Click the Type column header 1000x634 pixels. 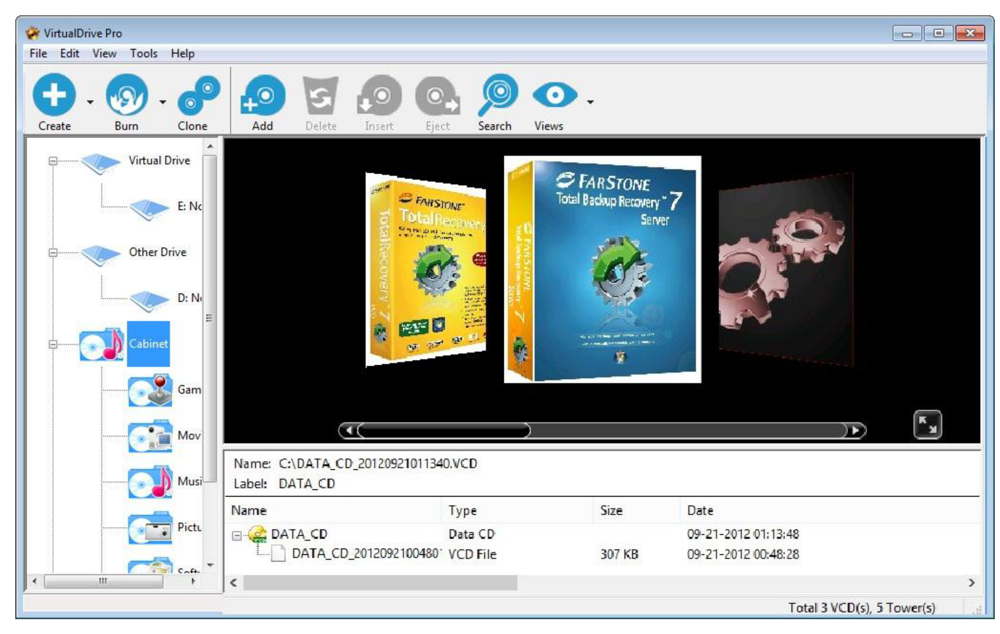click(462, 511)
